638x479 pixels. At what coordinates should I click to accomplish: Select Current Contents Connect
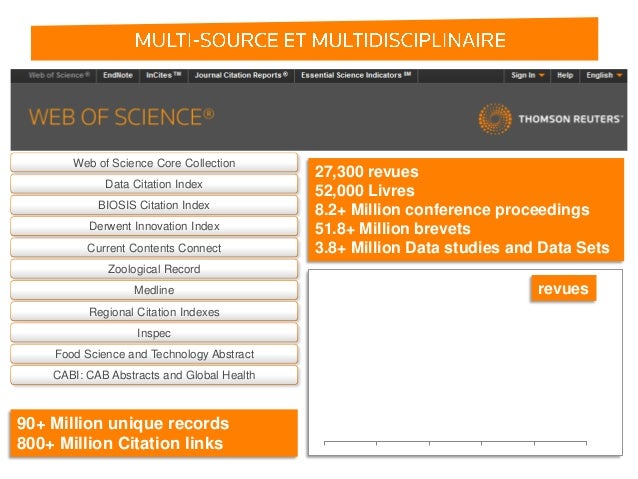click(x=154, y=248)
